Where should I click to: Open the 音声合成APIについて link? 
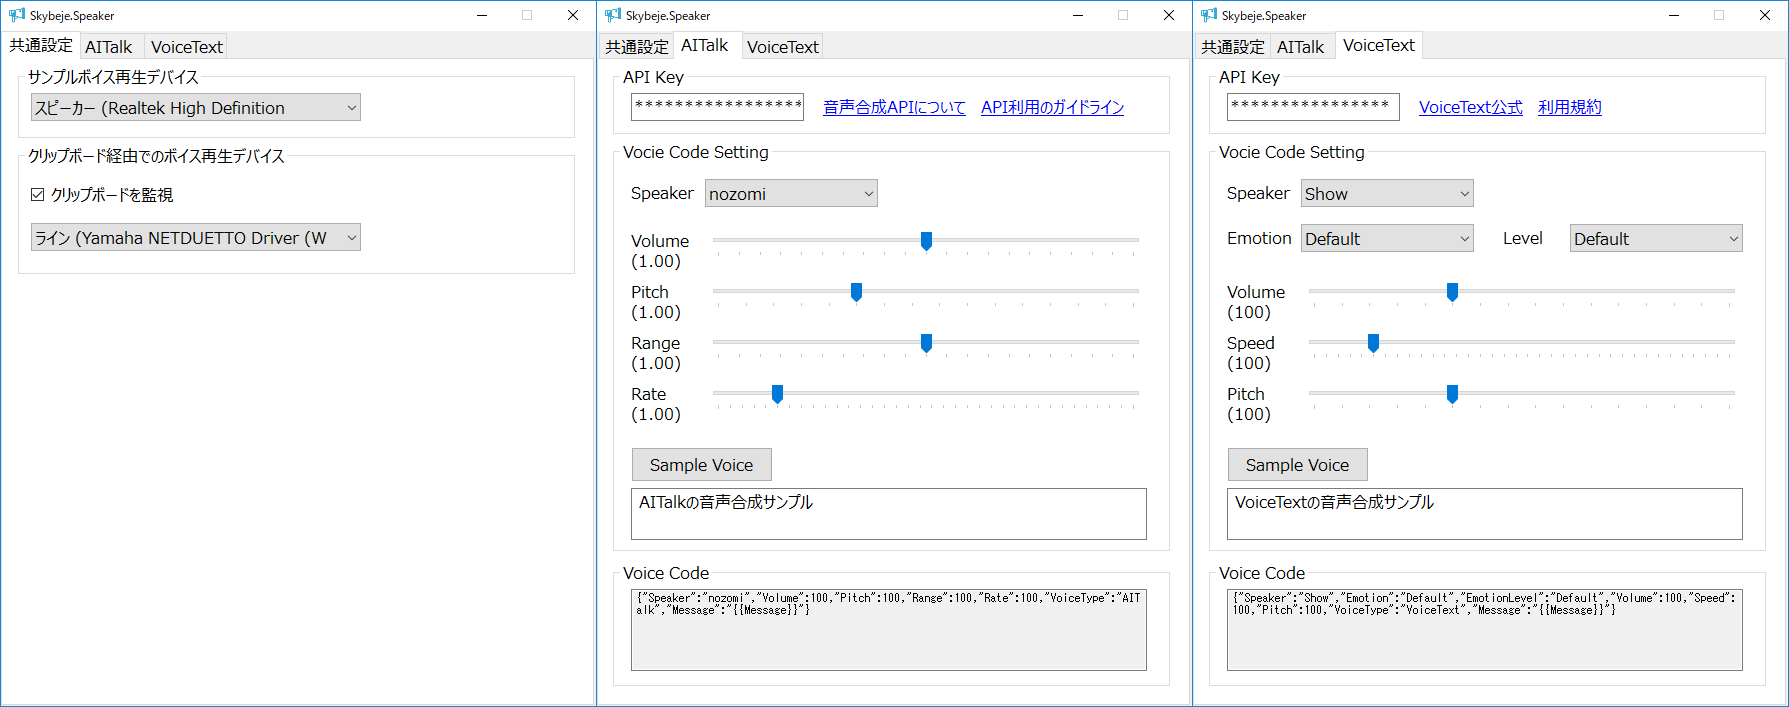pyautogui.click(x=894, y=107)
